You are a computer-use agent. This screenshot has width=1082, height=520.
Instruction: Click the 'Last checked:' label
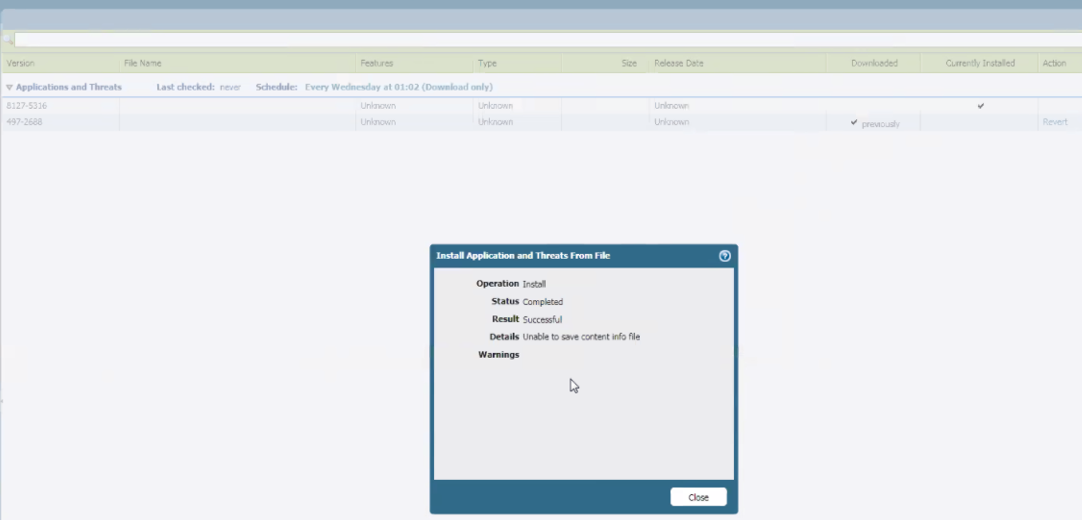tap(186, 88)
